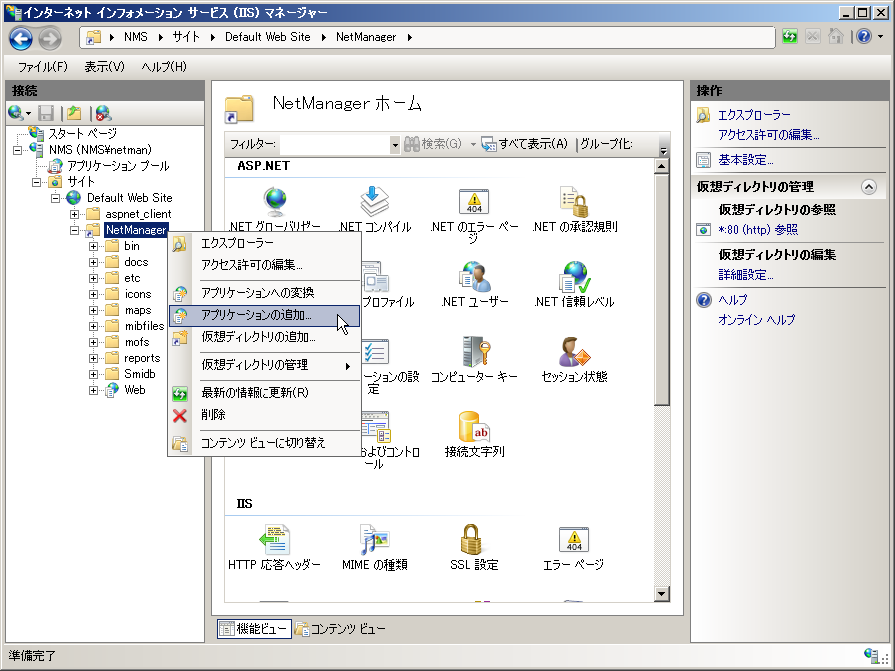
Task: Expand the aspnet_client tree node
Action: click(x=74, y=215)
